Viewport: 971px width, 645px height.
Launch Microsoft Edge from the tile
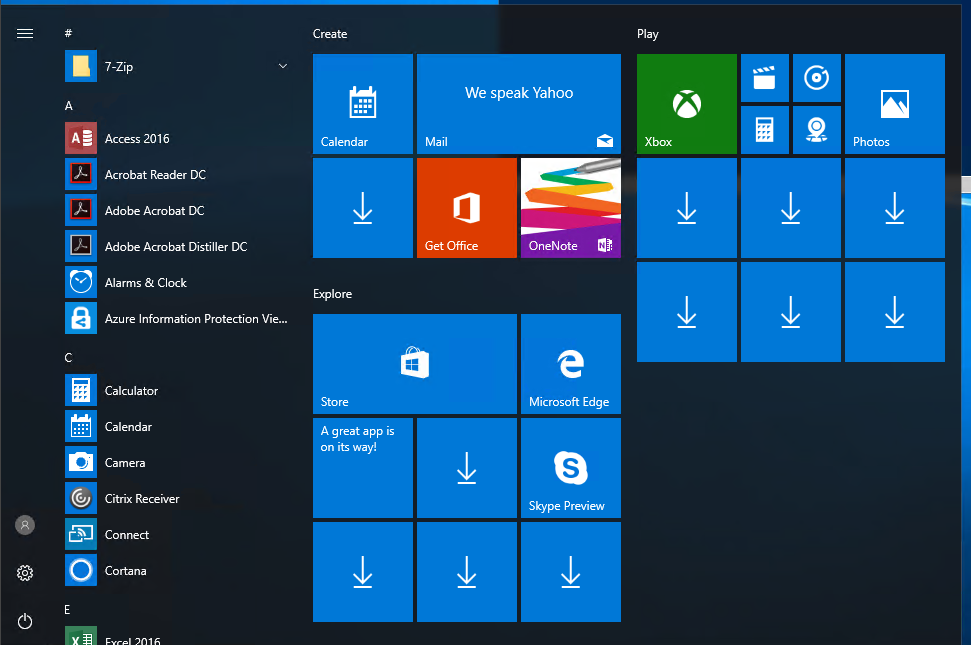(570, 364)
